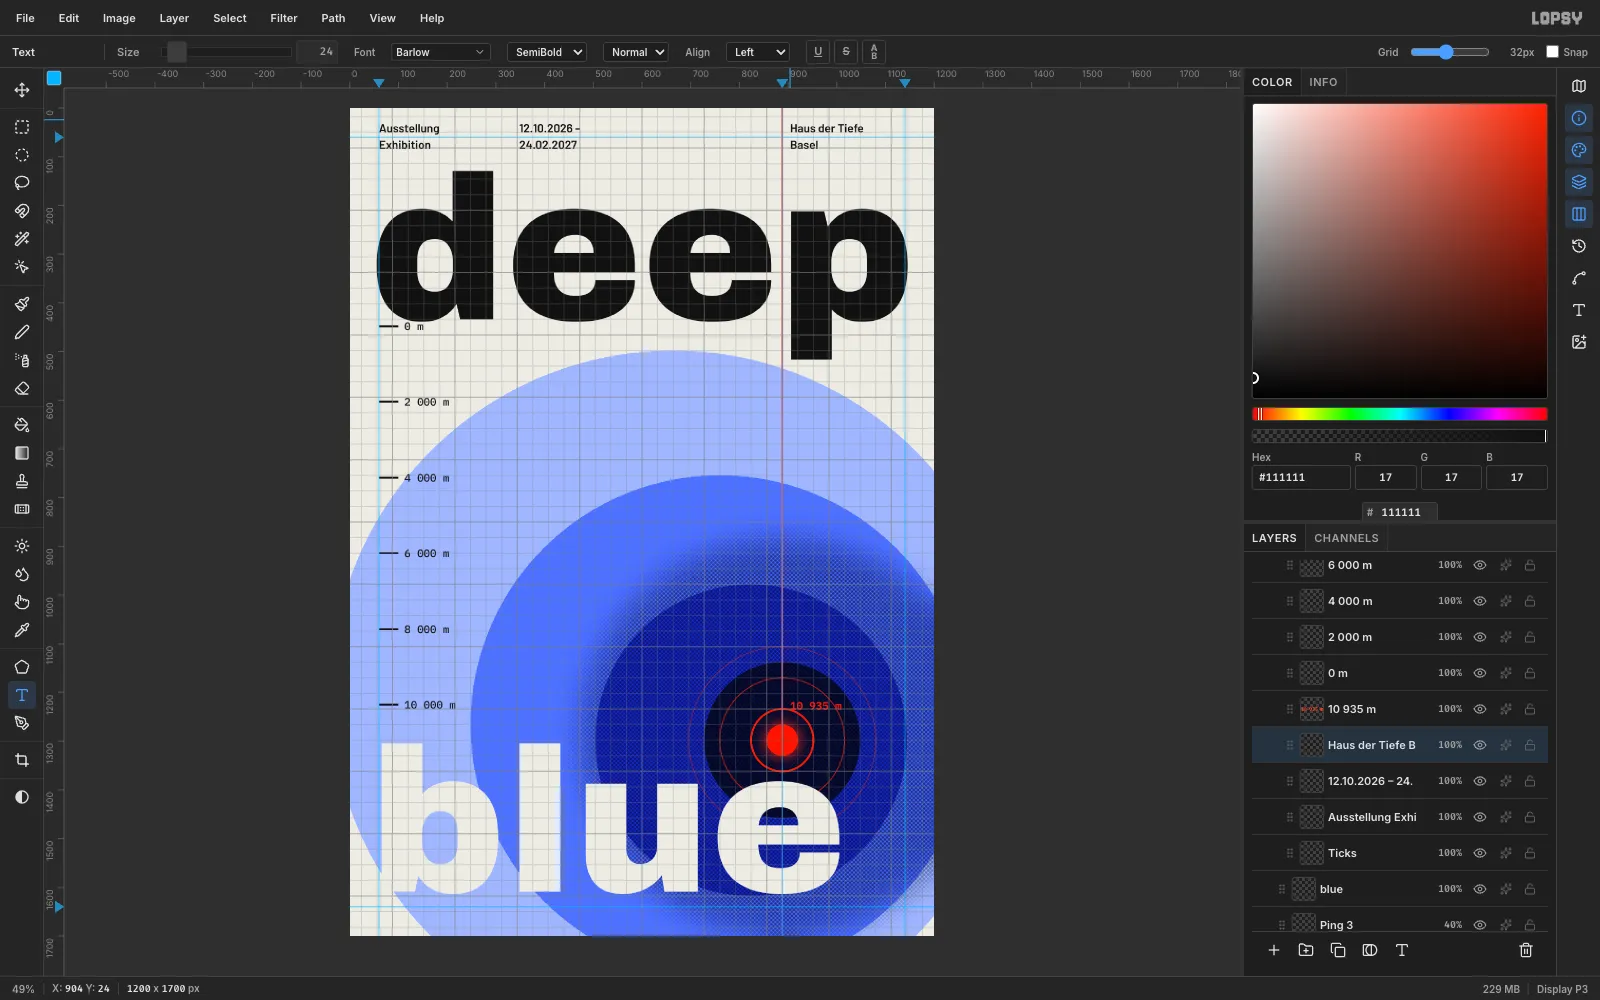Click the LOPSY logo
1600x1000 pixels.
pos(1557,18)
